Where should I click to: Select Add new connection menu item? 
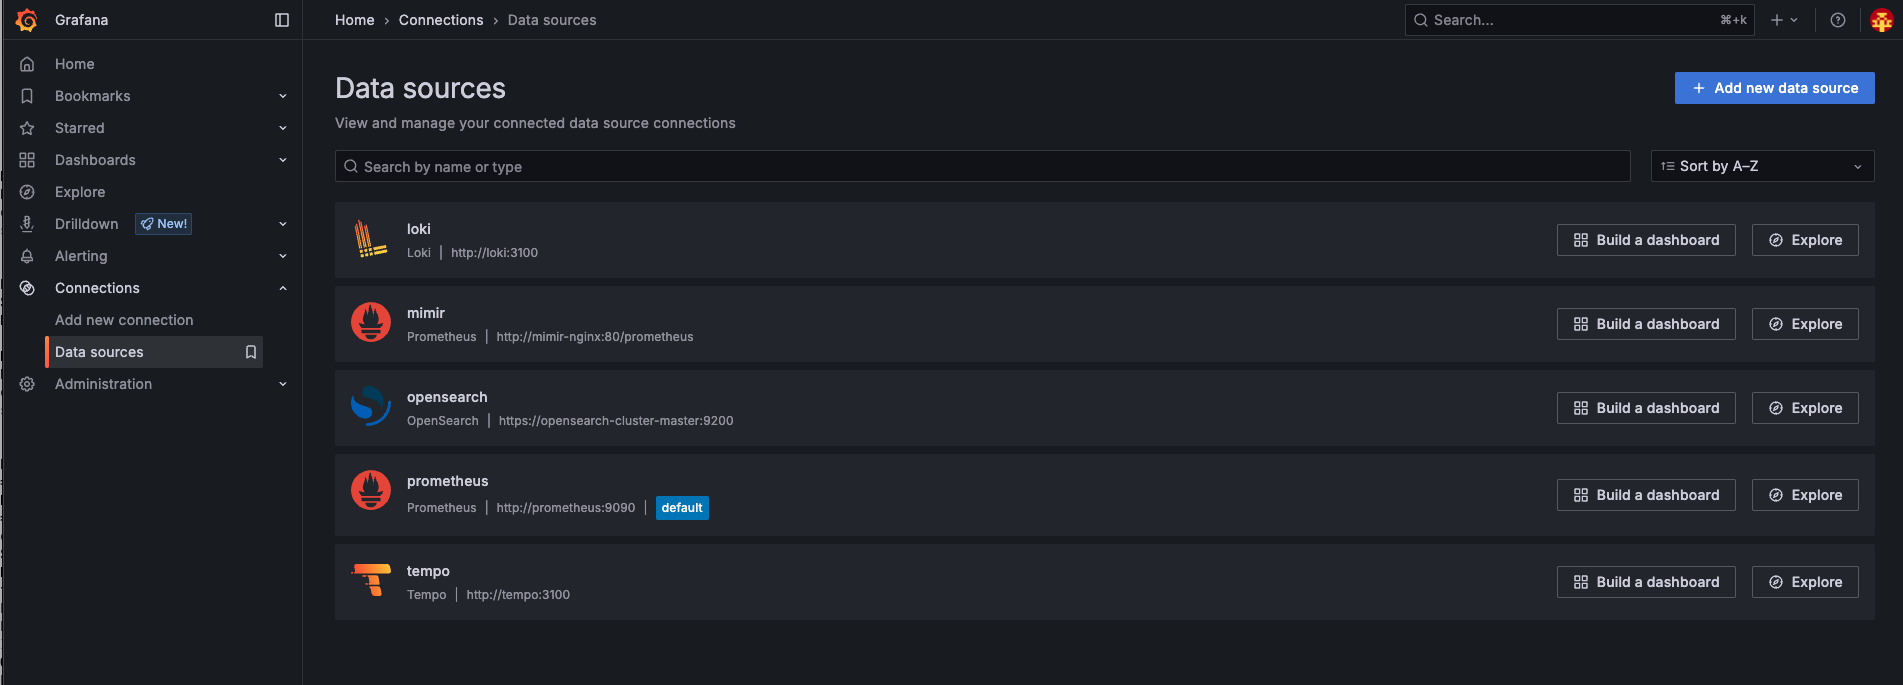[124, 320]
